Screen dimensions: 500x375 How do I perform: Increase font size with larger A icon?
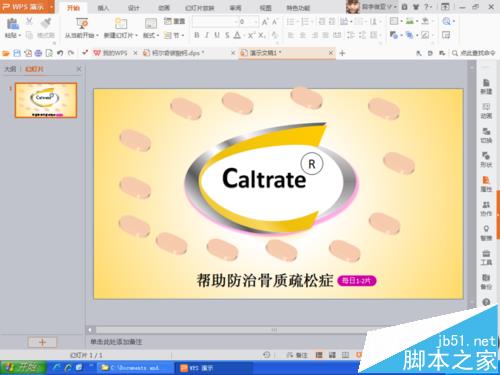point(265,22)
